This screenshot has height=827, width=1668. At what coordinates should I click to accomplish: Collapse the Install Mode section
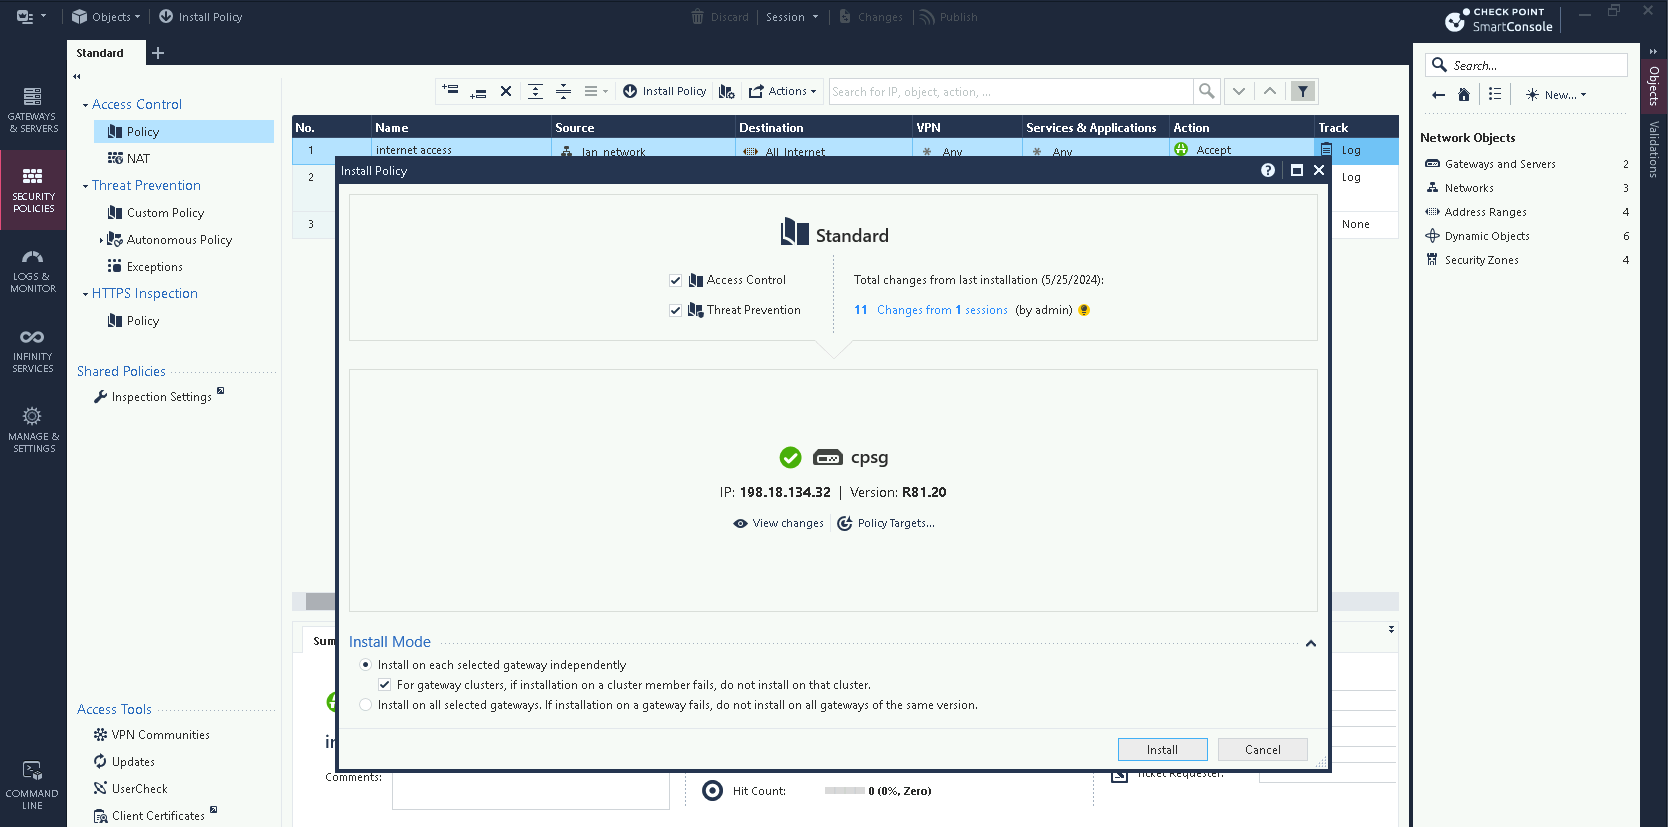pyautogui.click(x=1310, y=644)
